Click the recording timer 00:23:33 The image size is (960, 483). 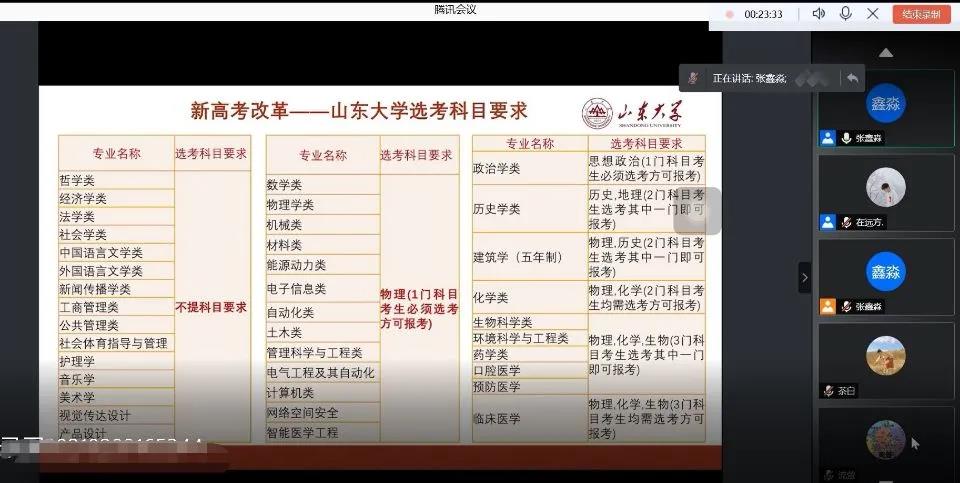tap(764, 15)
